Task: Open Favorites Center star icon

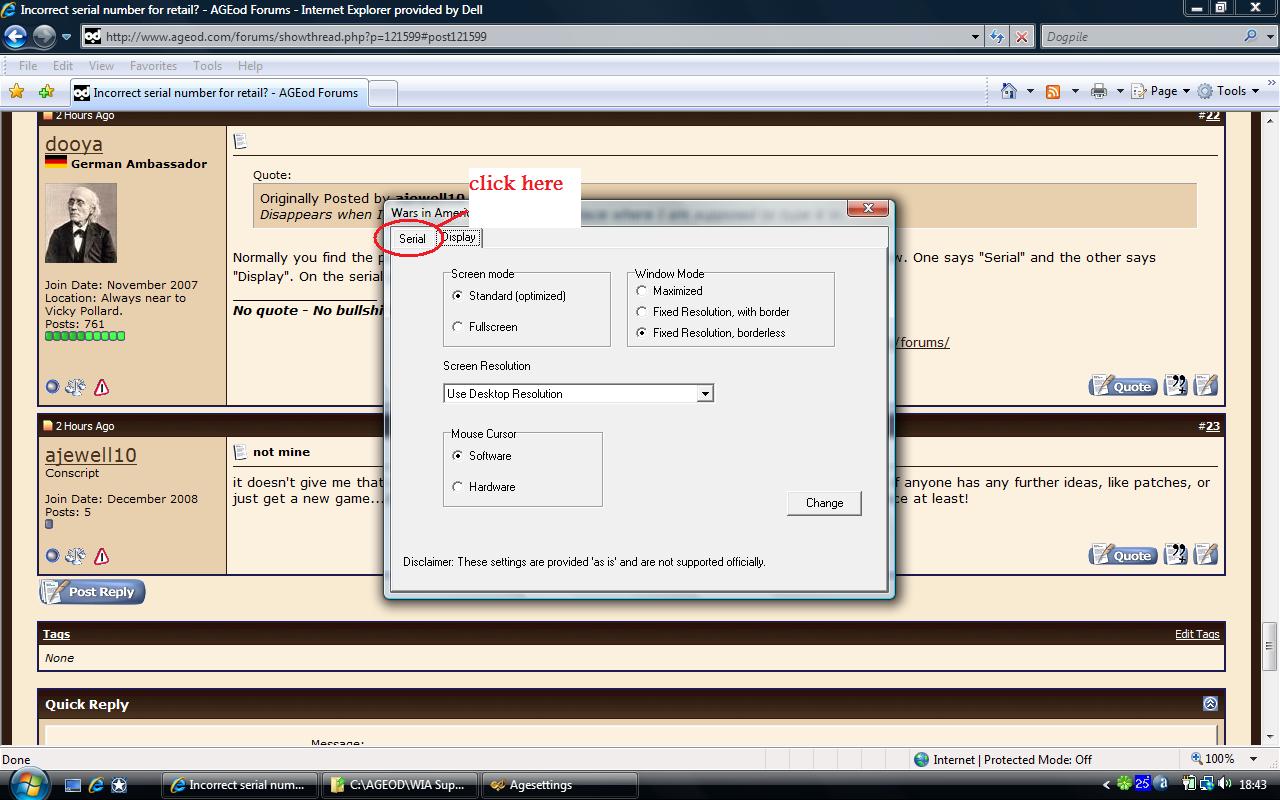Action: tap(17, 92)
